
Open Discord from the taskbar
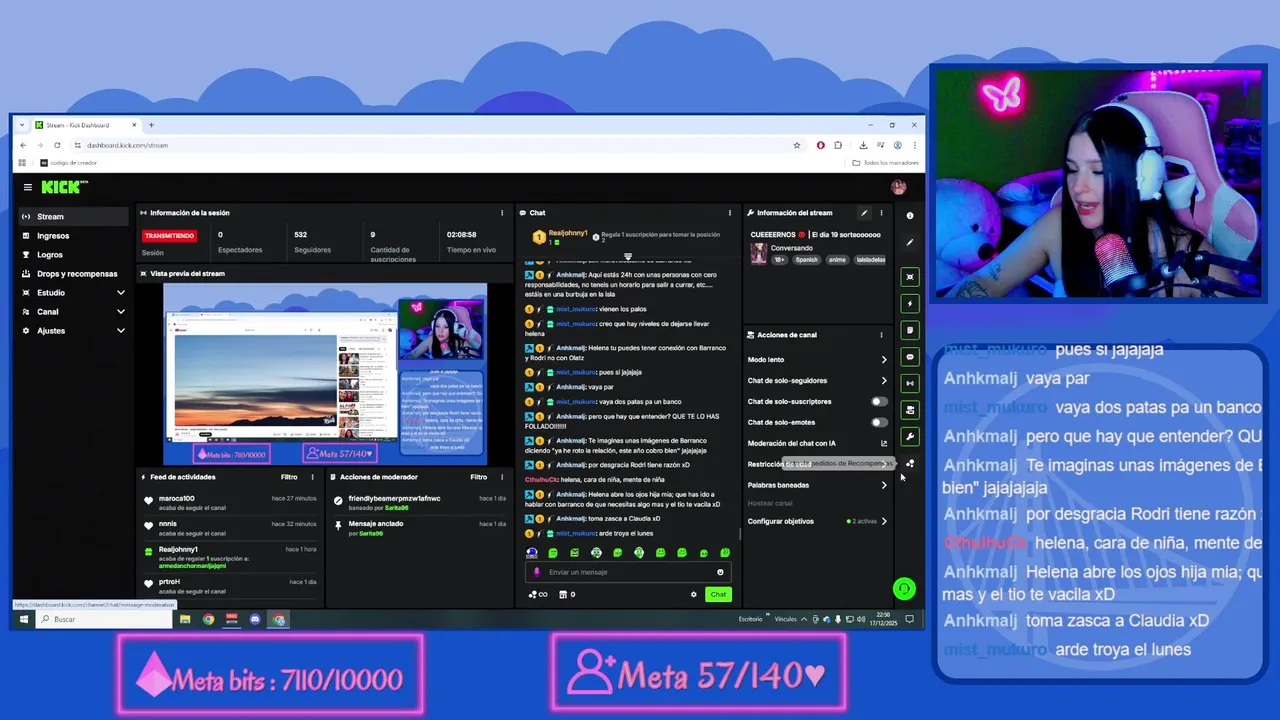coord(255,619)
